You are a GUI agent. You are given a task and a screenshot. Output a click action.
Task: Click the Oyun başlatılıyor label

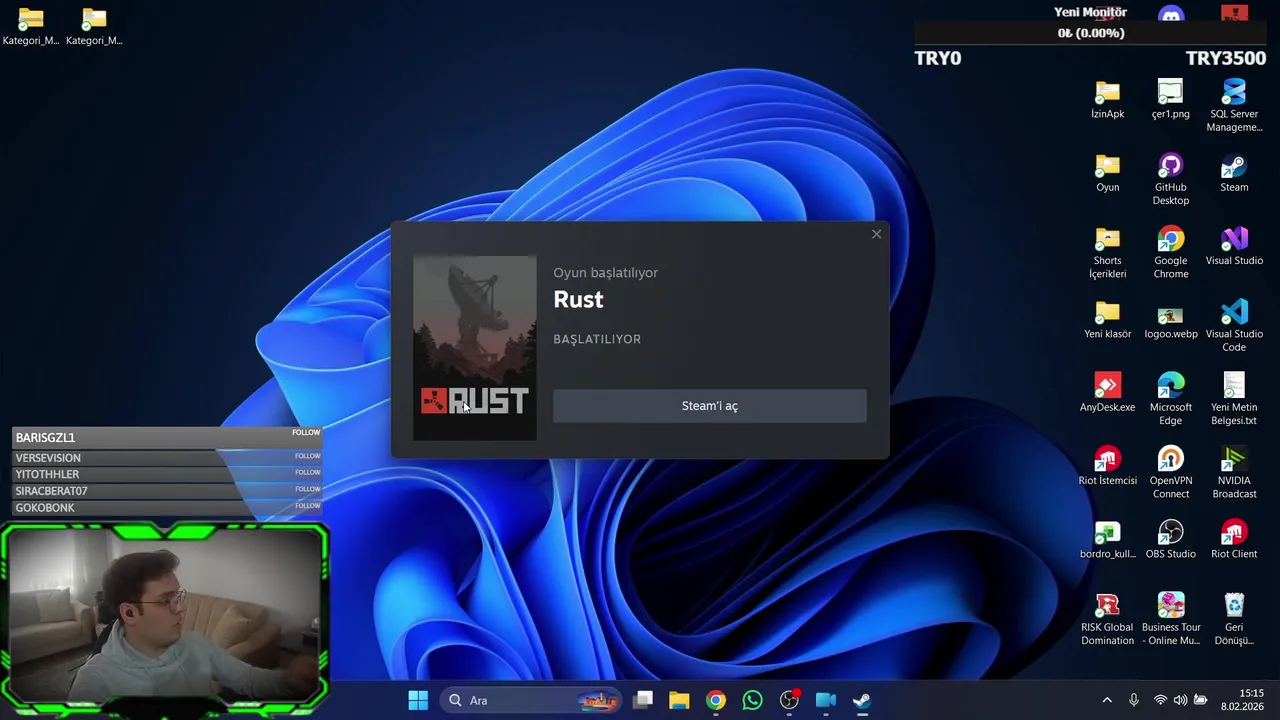(x=605, y=272)
